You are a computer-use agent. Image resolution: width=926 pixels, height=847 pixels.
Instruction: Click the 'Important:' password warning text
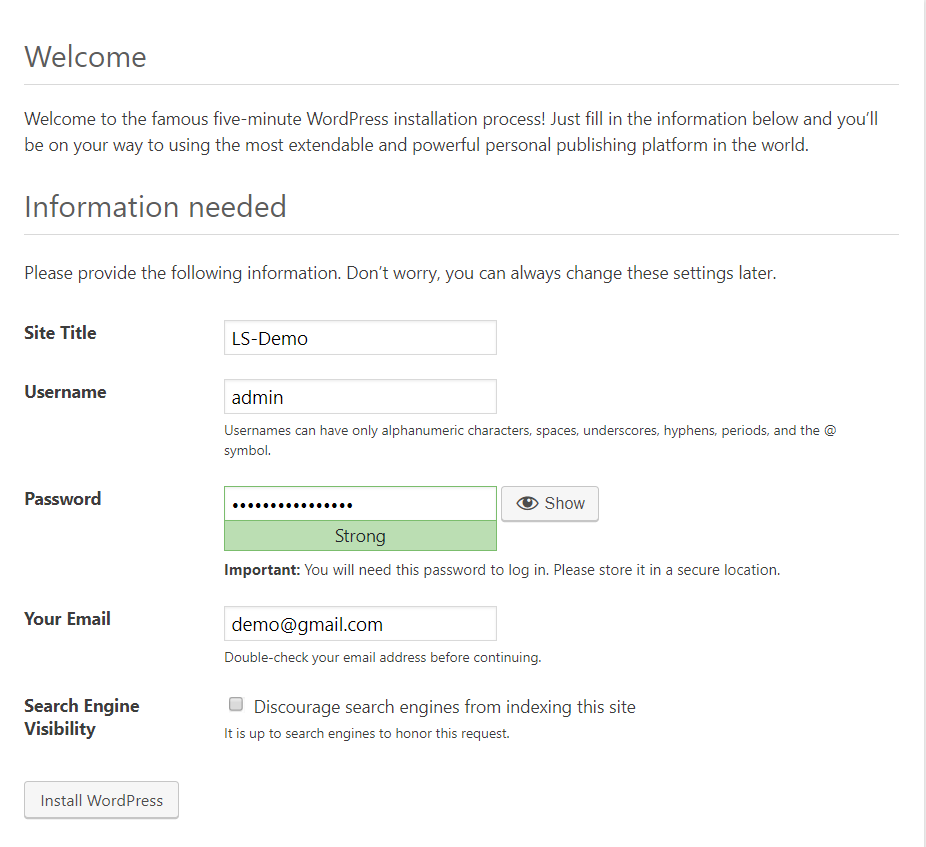502,570
